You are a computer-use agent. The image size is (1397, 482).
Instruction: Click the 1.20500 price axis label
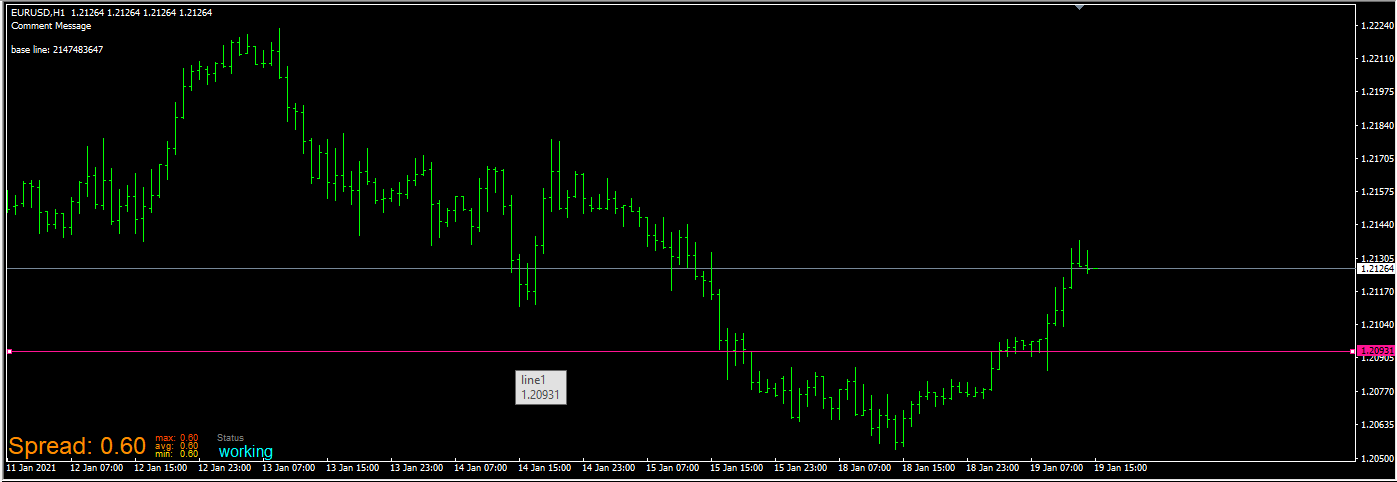[x=1376, y=458]
